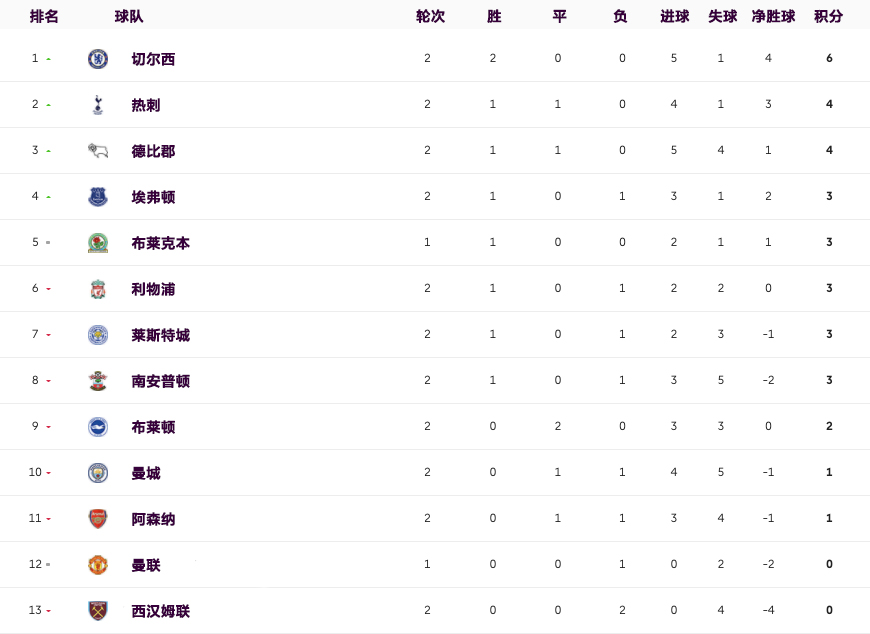Select the Arsenal cannon badge
This screenshot has height=634, width=870.
[98, 519]
